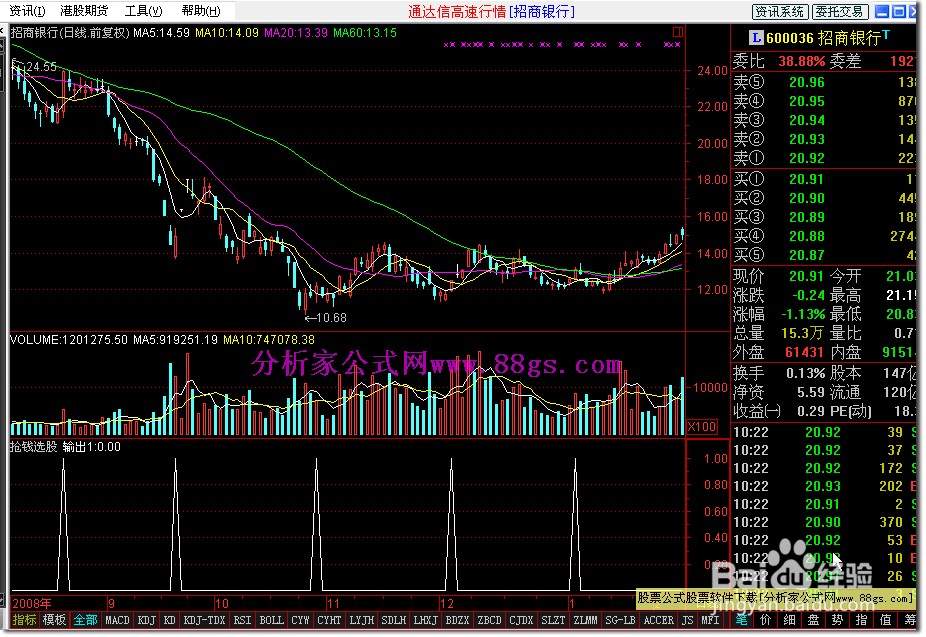Select the 值 tab in quote panel
Viewport: 926px width, 637px height.
885,620
